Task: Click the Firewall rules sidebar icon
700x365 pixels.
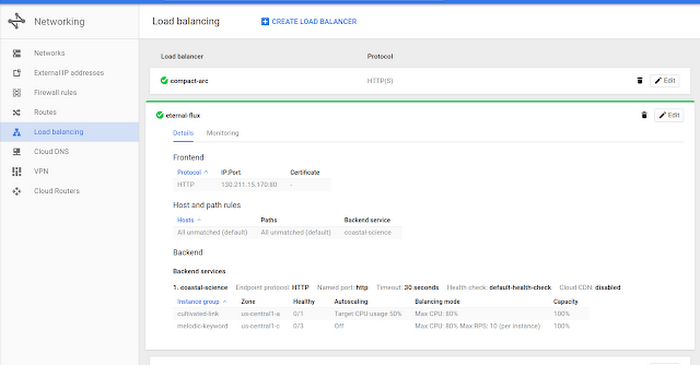Action: coord(17,92)
